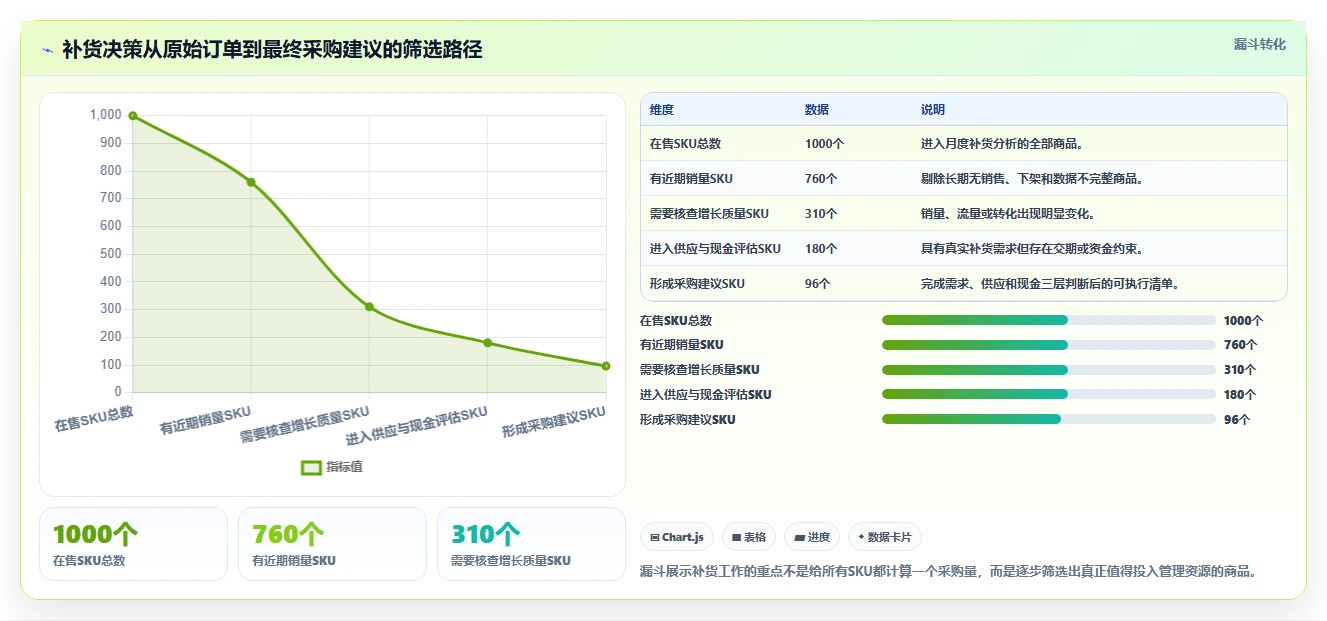This screenshot has height=621, width=1327.
Task: Click the 180个 cell in the table
Action: [x=821, y=249]
